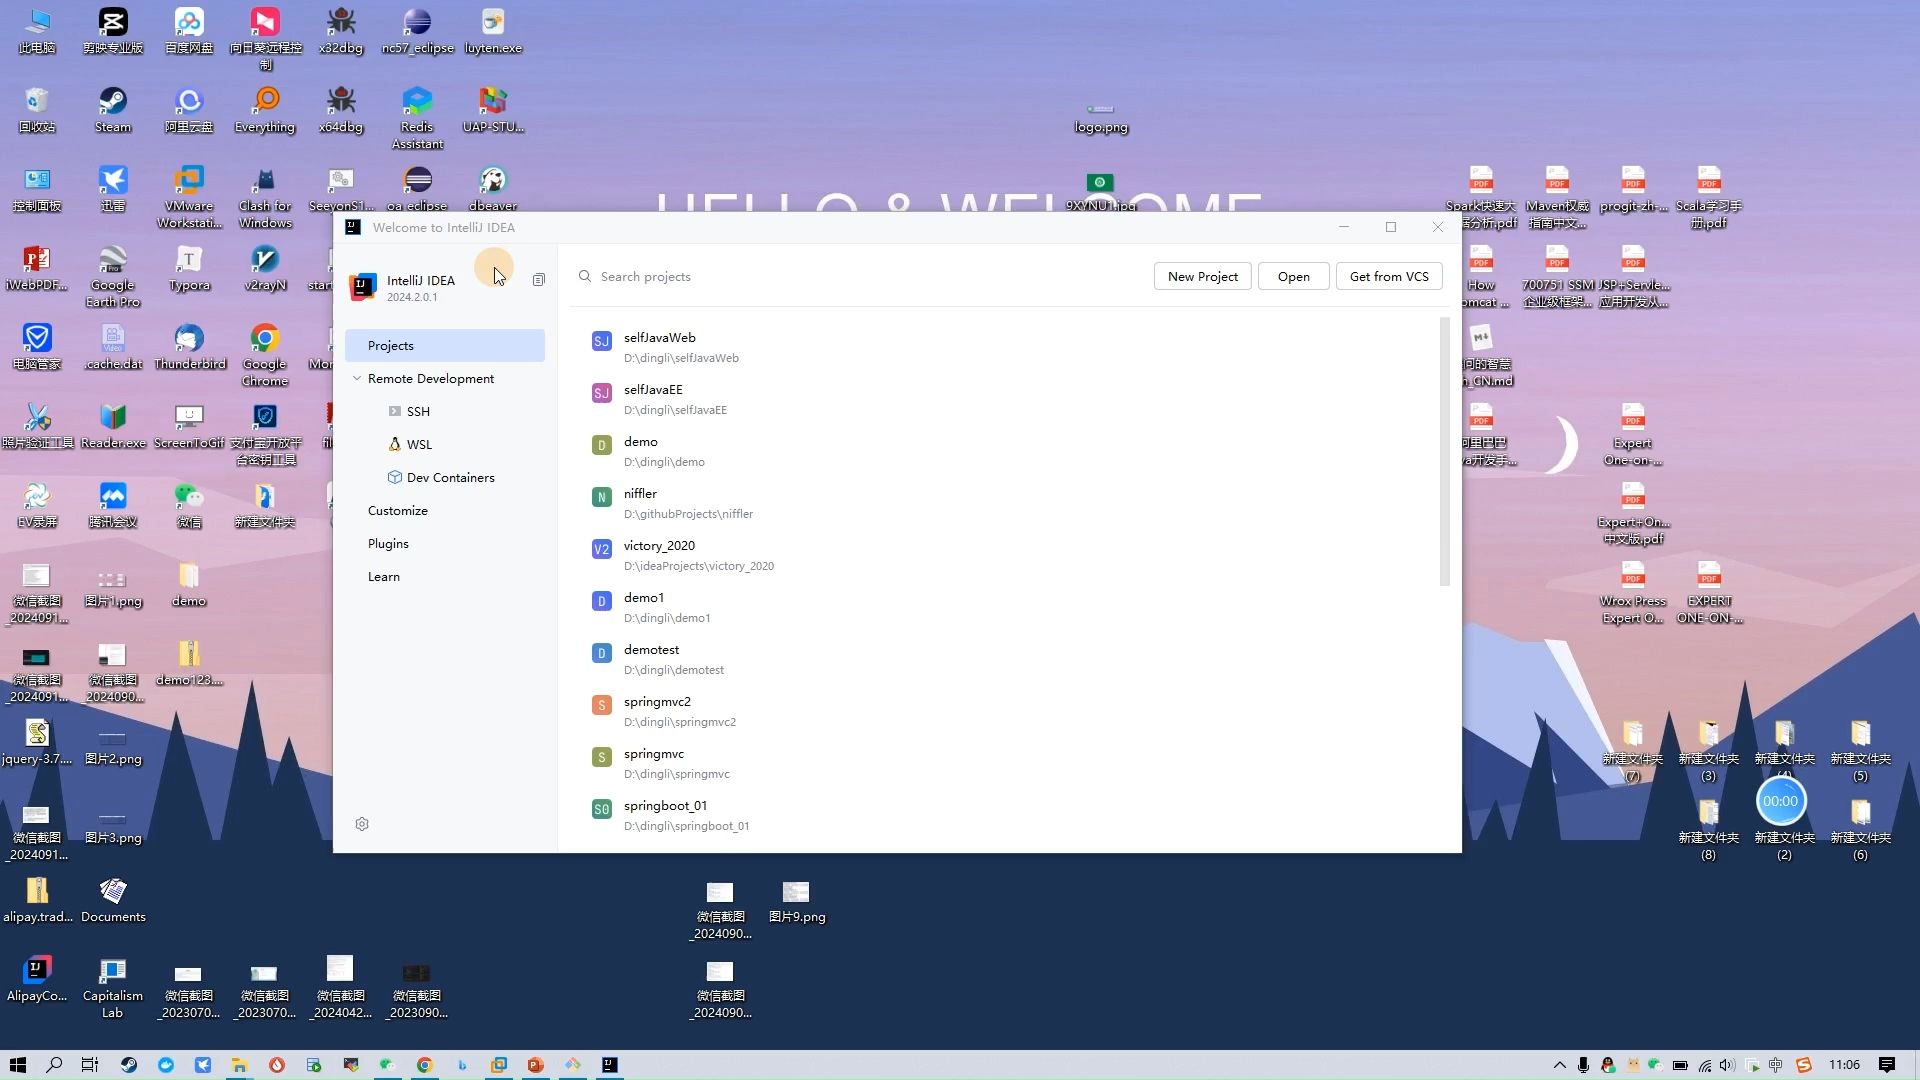Open the niffler project
This screenshot has width=1920, height=1080.
click(x=1008, y=503)
